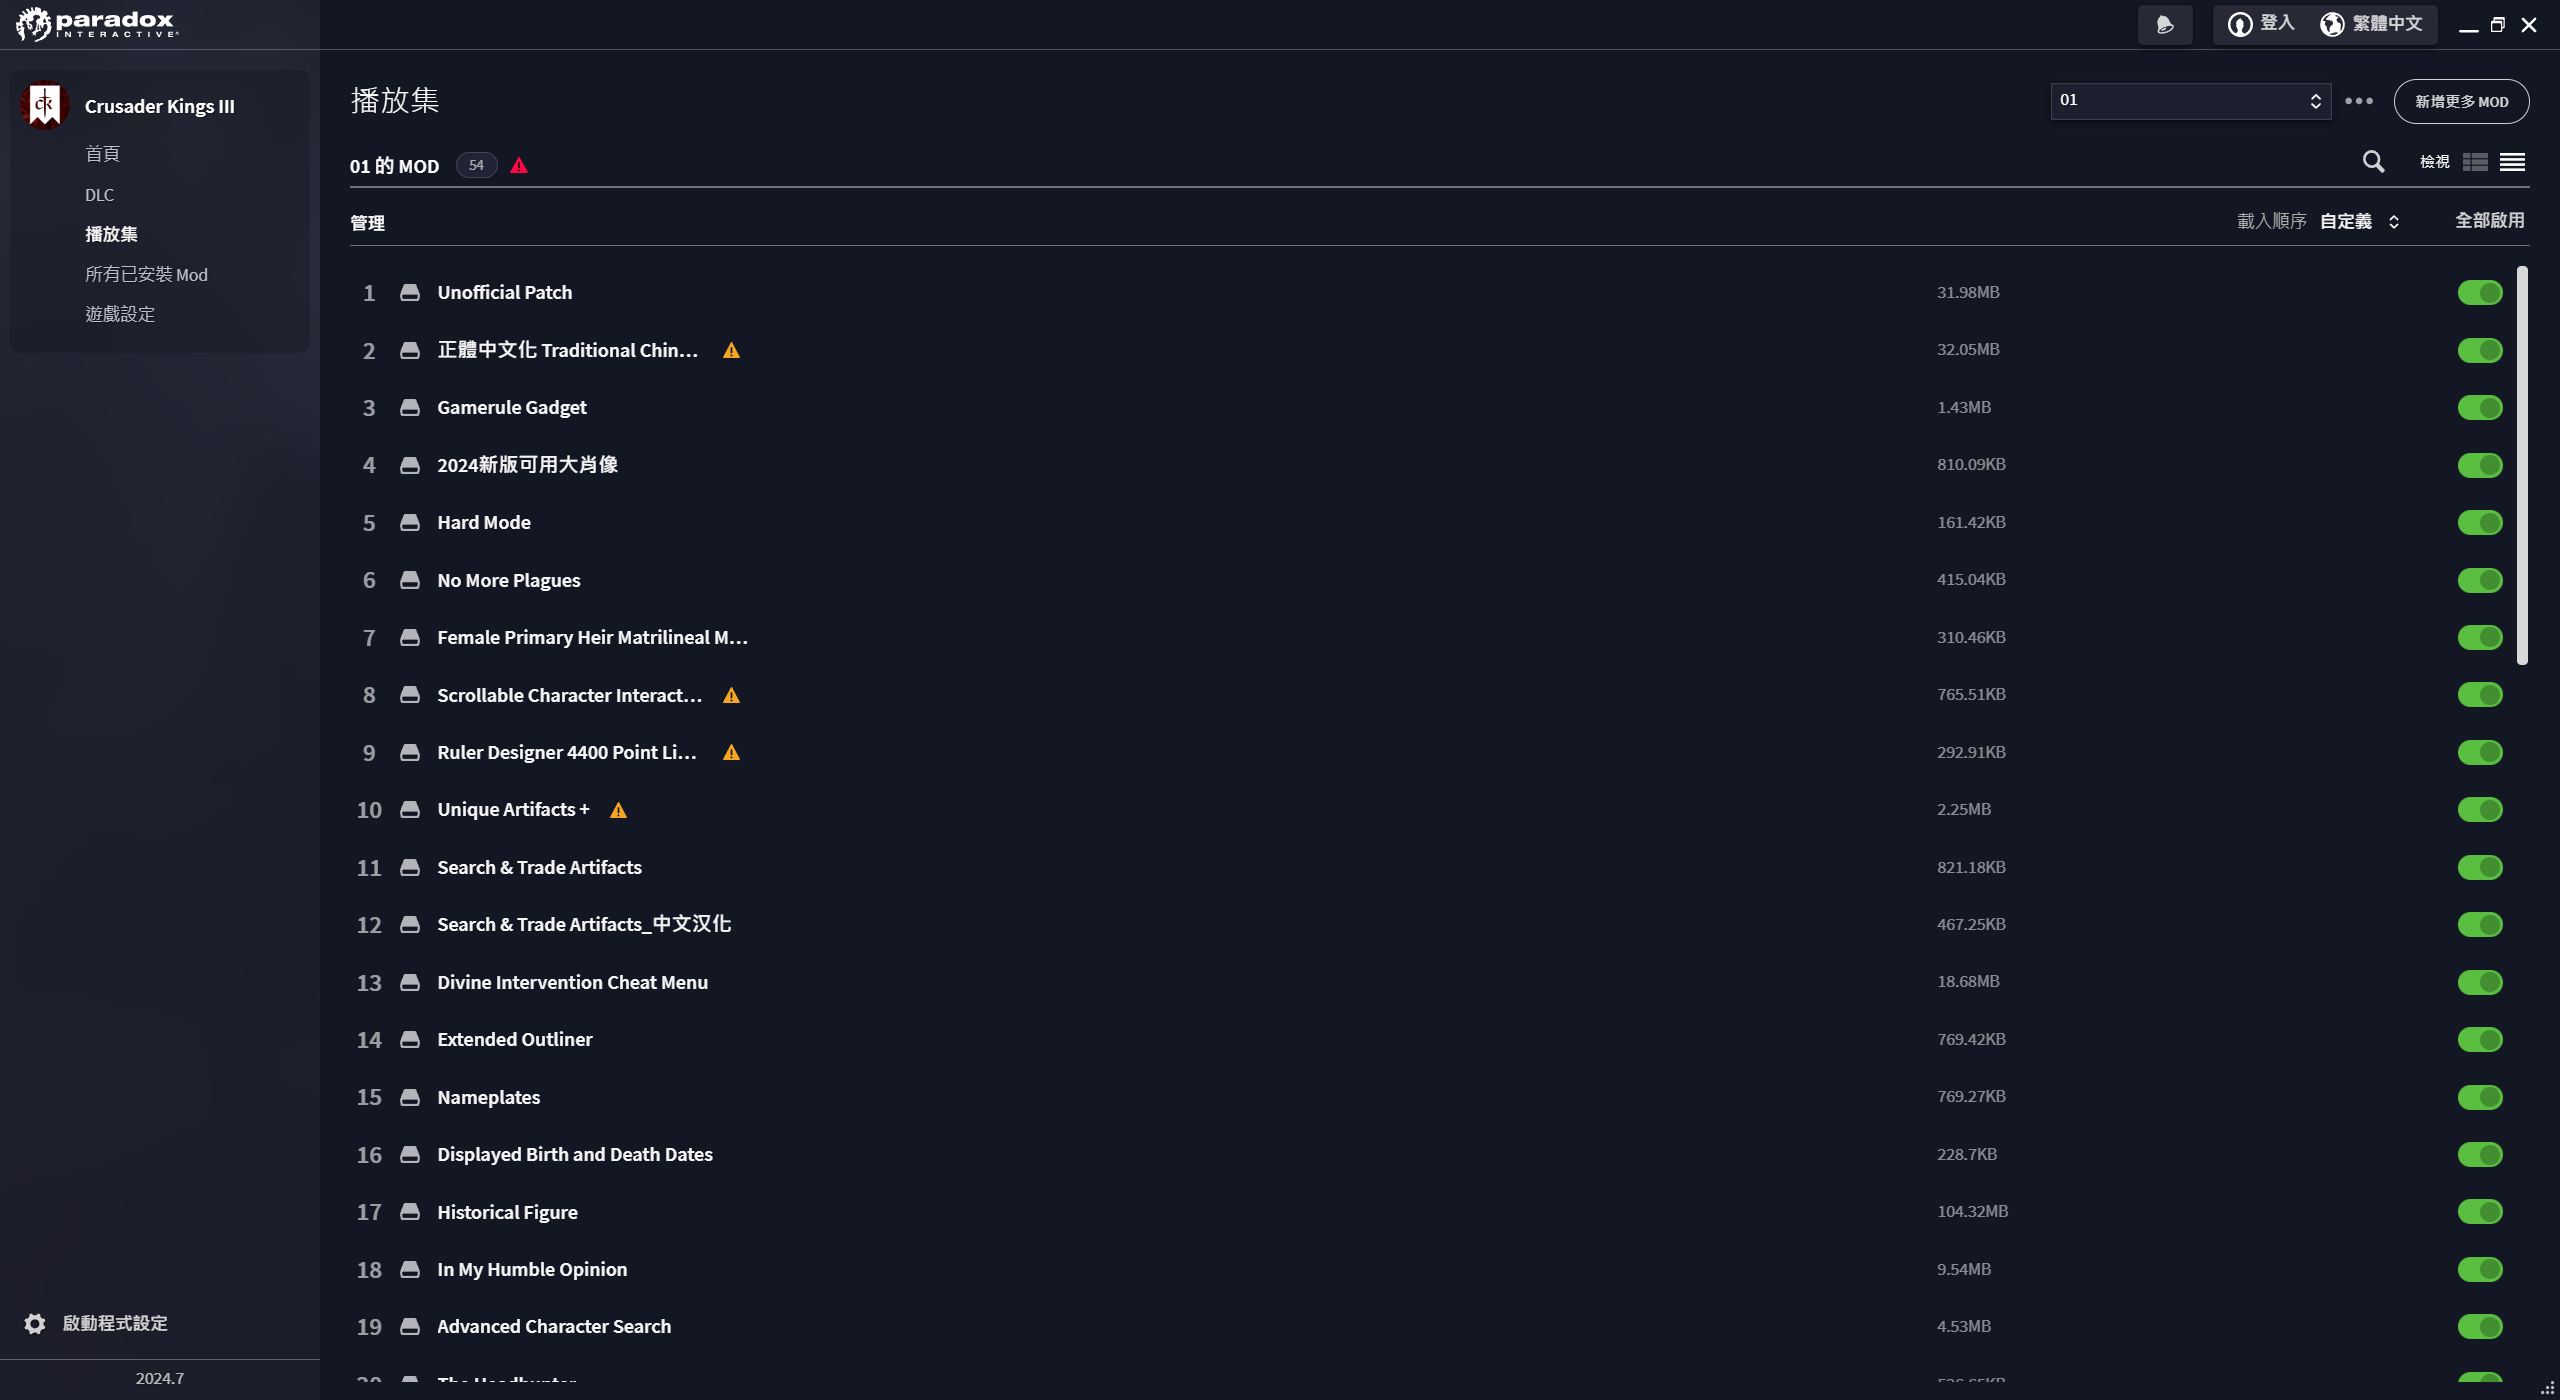Screen dimensions: 2560x1400
Task: Click the Paradox Interactive logo
Action: [97, 24]
